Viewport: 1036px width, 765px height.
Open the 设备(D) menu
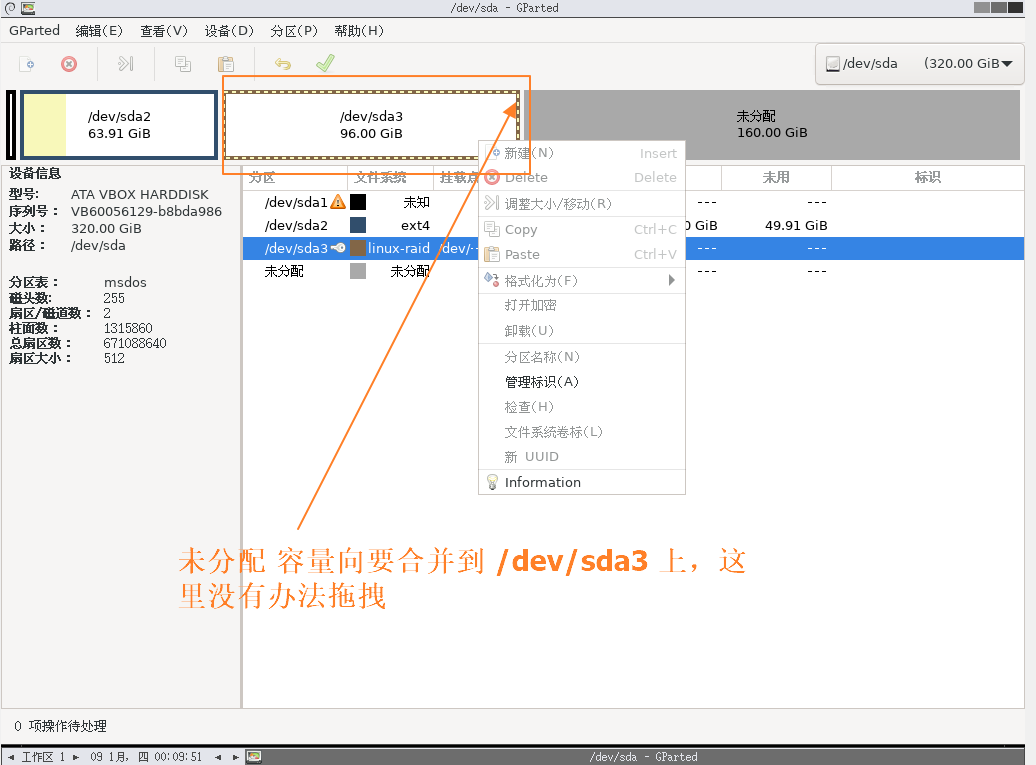[229, 31]
